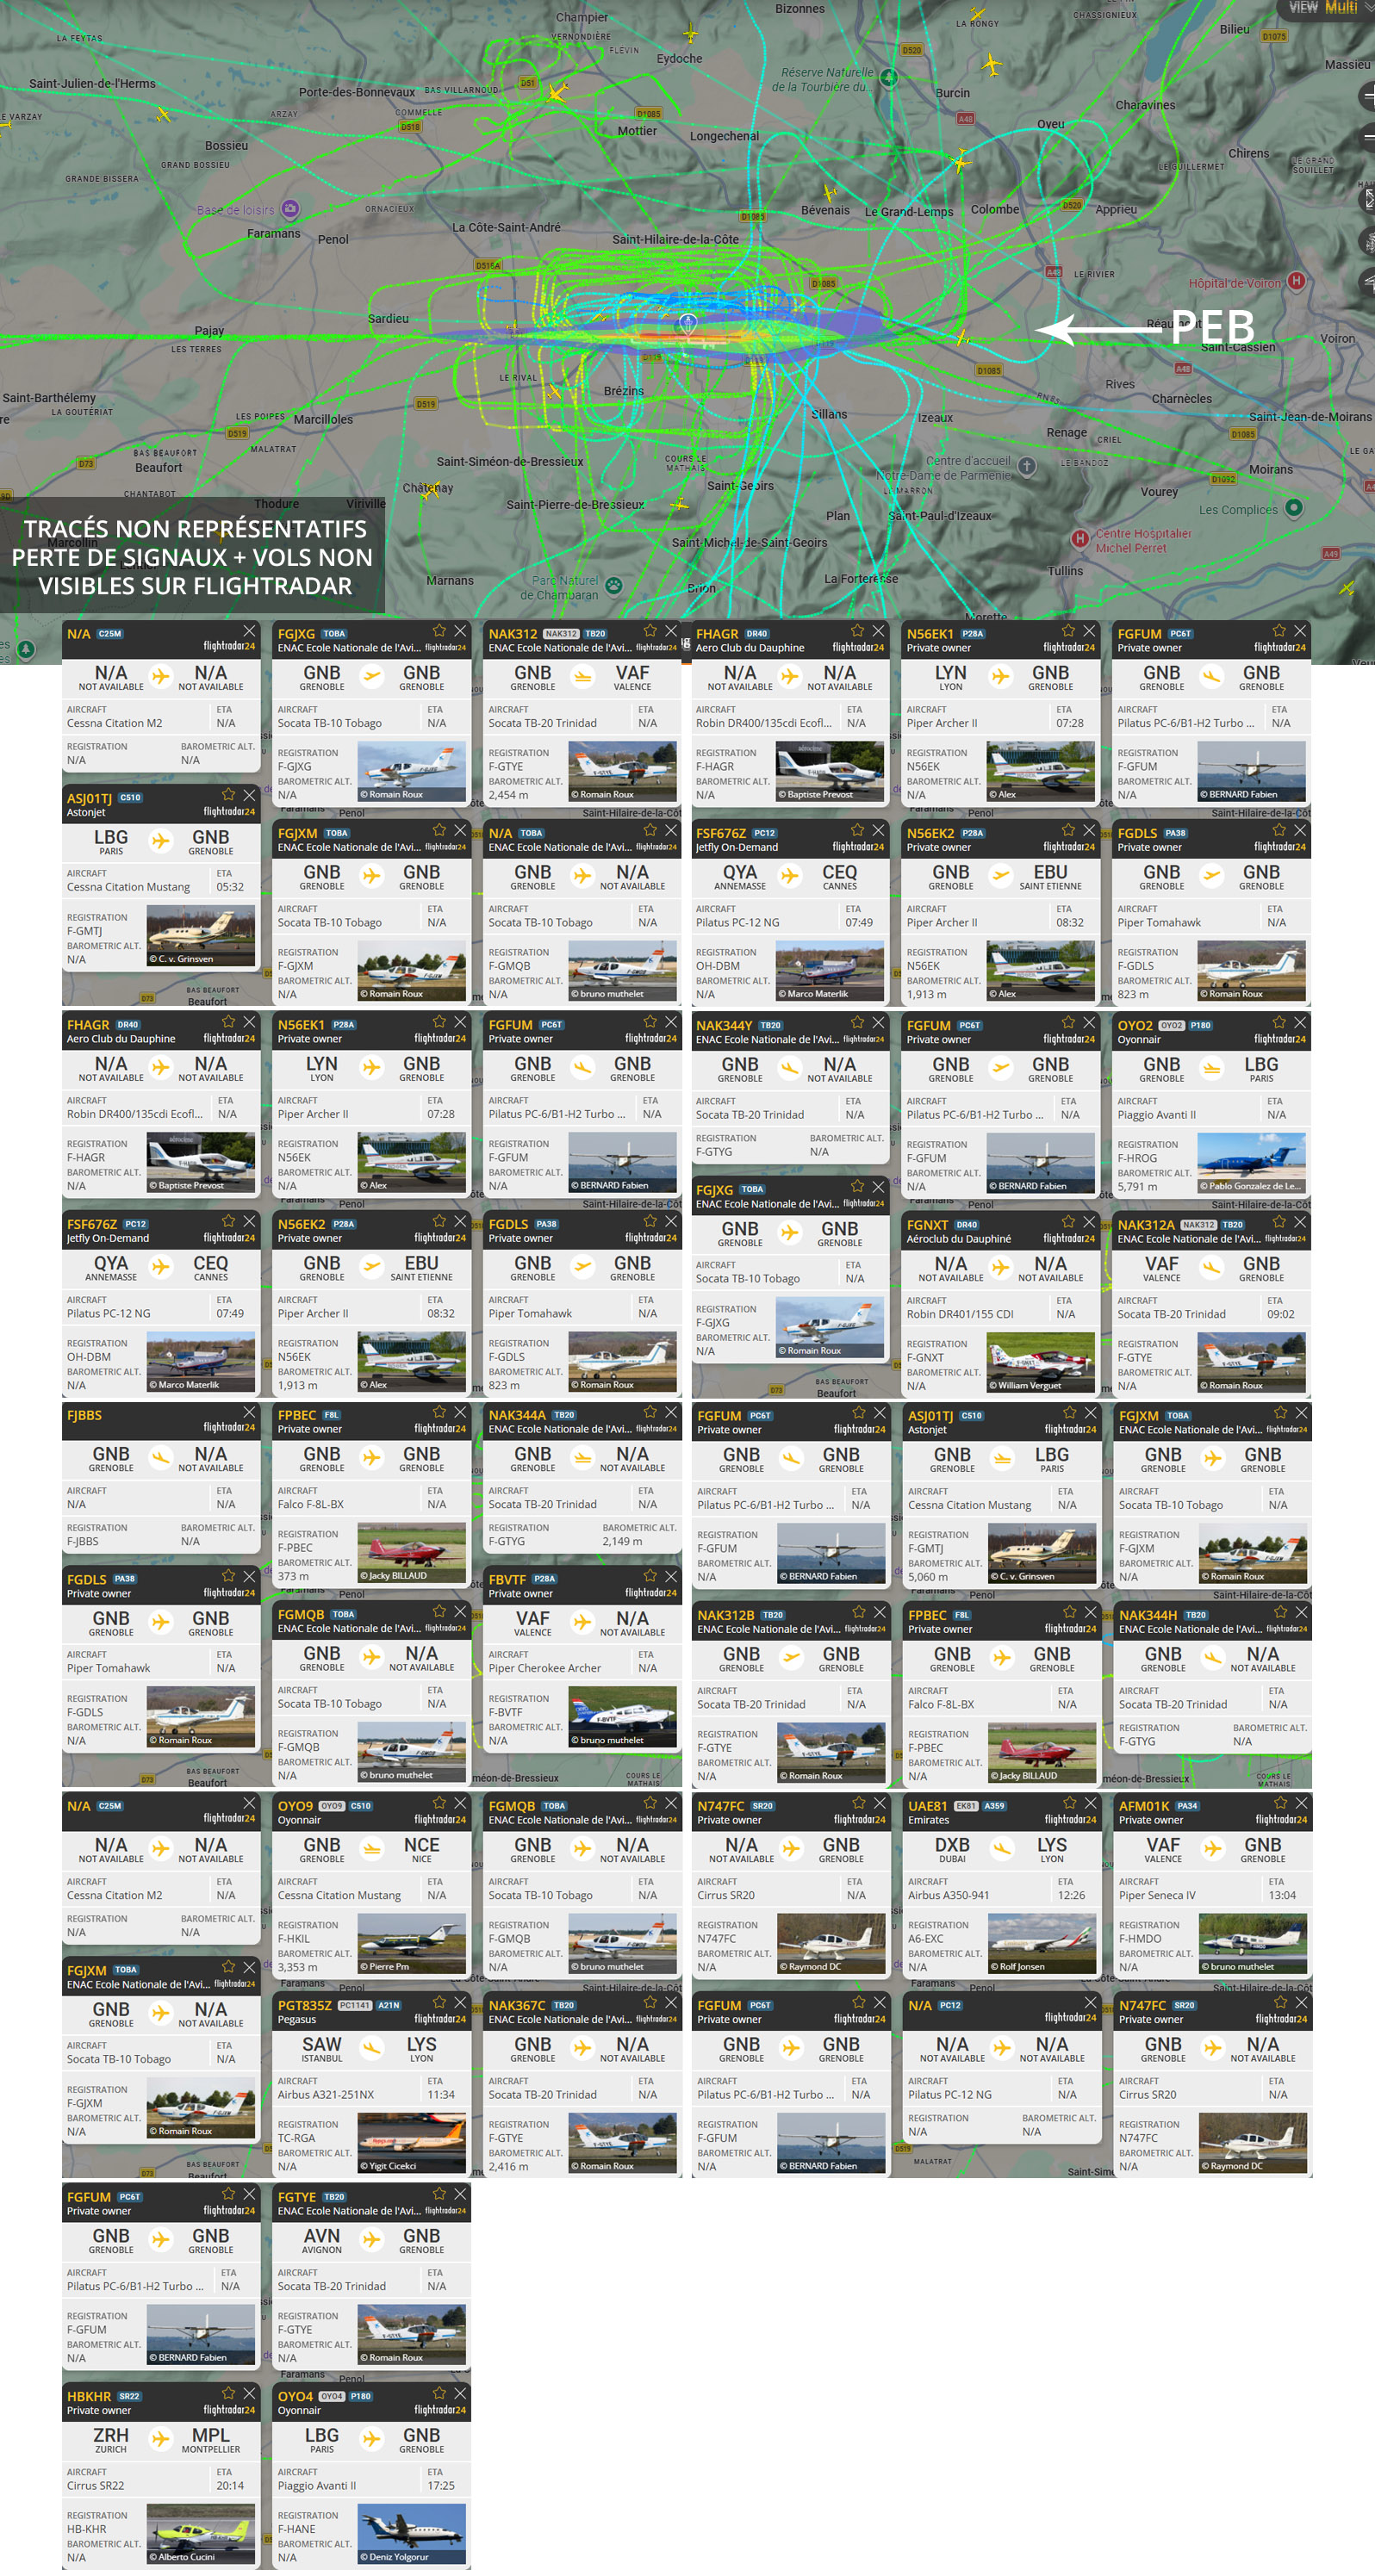This screenshot has width=1375, height=2576.
Task: Click the Notre-Dame de Parmenie church marker
Action: coord(1027,466)
